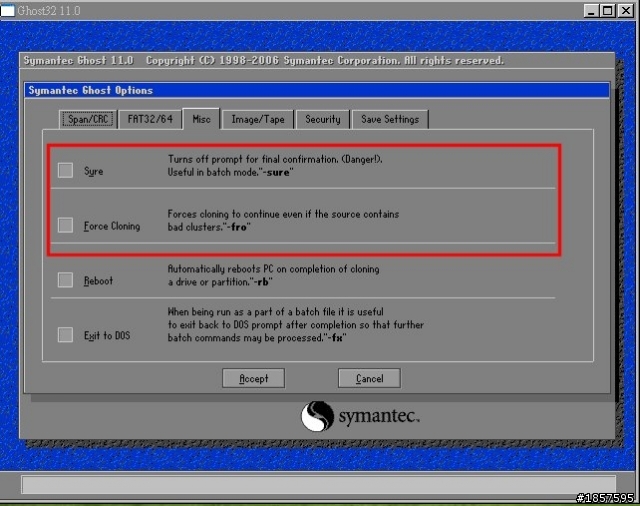The width and height of the screenshot is (640, 506).
Task: Click the Symantec logo icon
Action: pos(317,416)
